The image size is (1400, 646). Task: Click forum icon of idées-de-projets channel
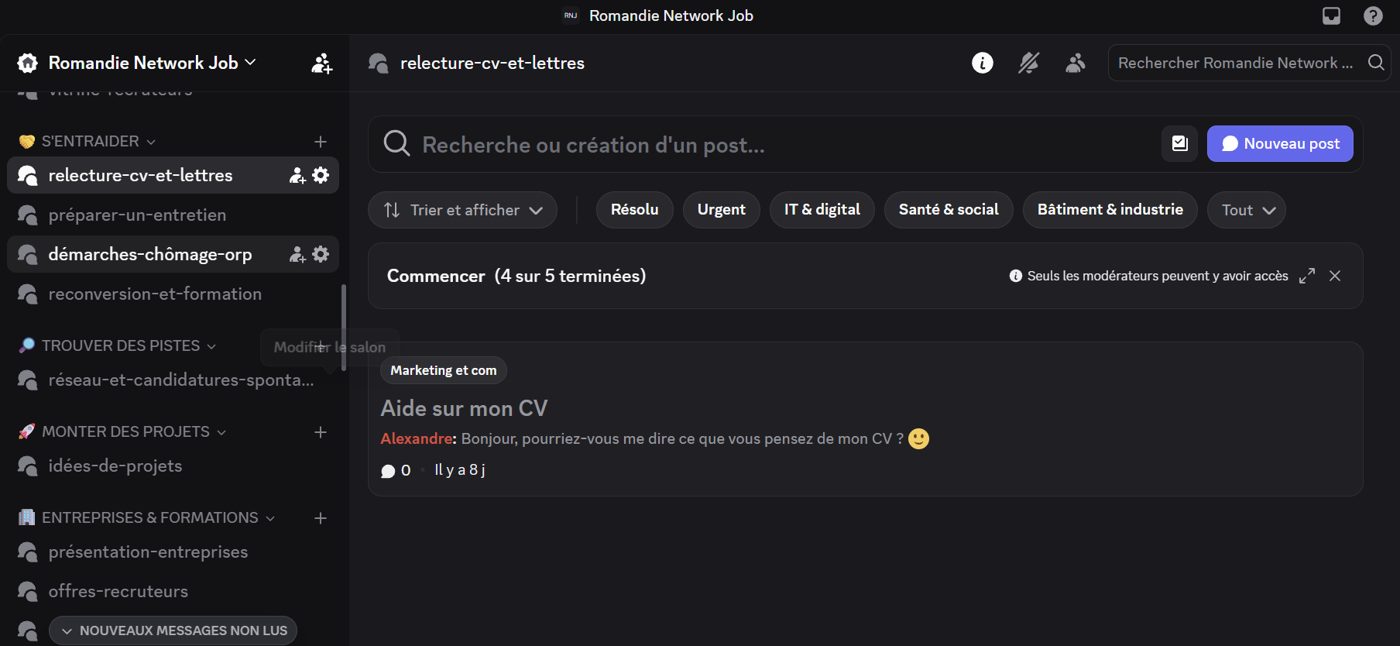(x=27, y=466)
